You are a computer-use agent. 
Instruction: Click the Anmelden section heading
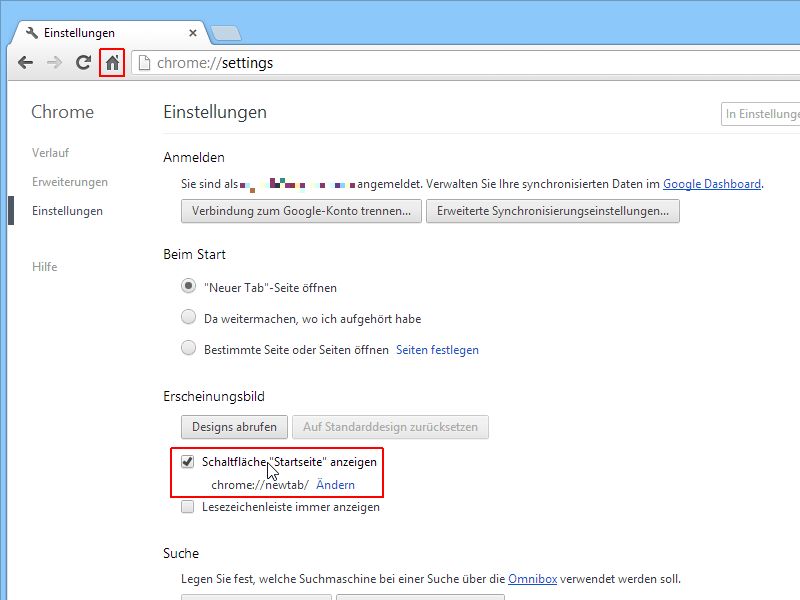tap(194, 158)
